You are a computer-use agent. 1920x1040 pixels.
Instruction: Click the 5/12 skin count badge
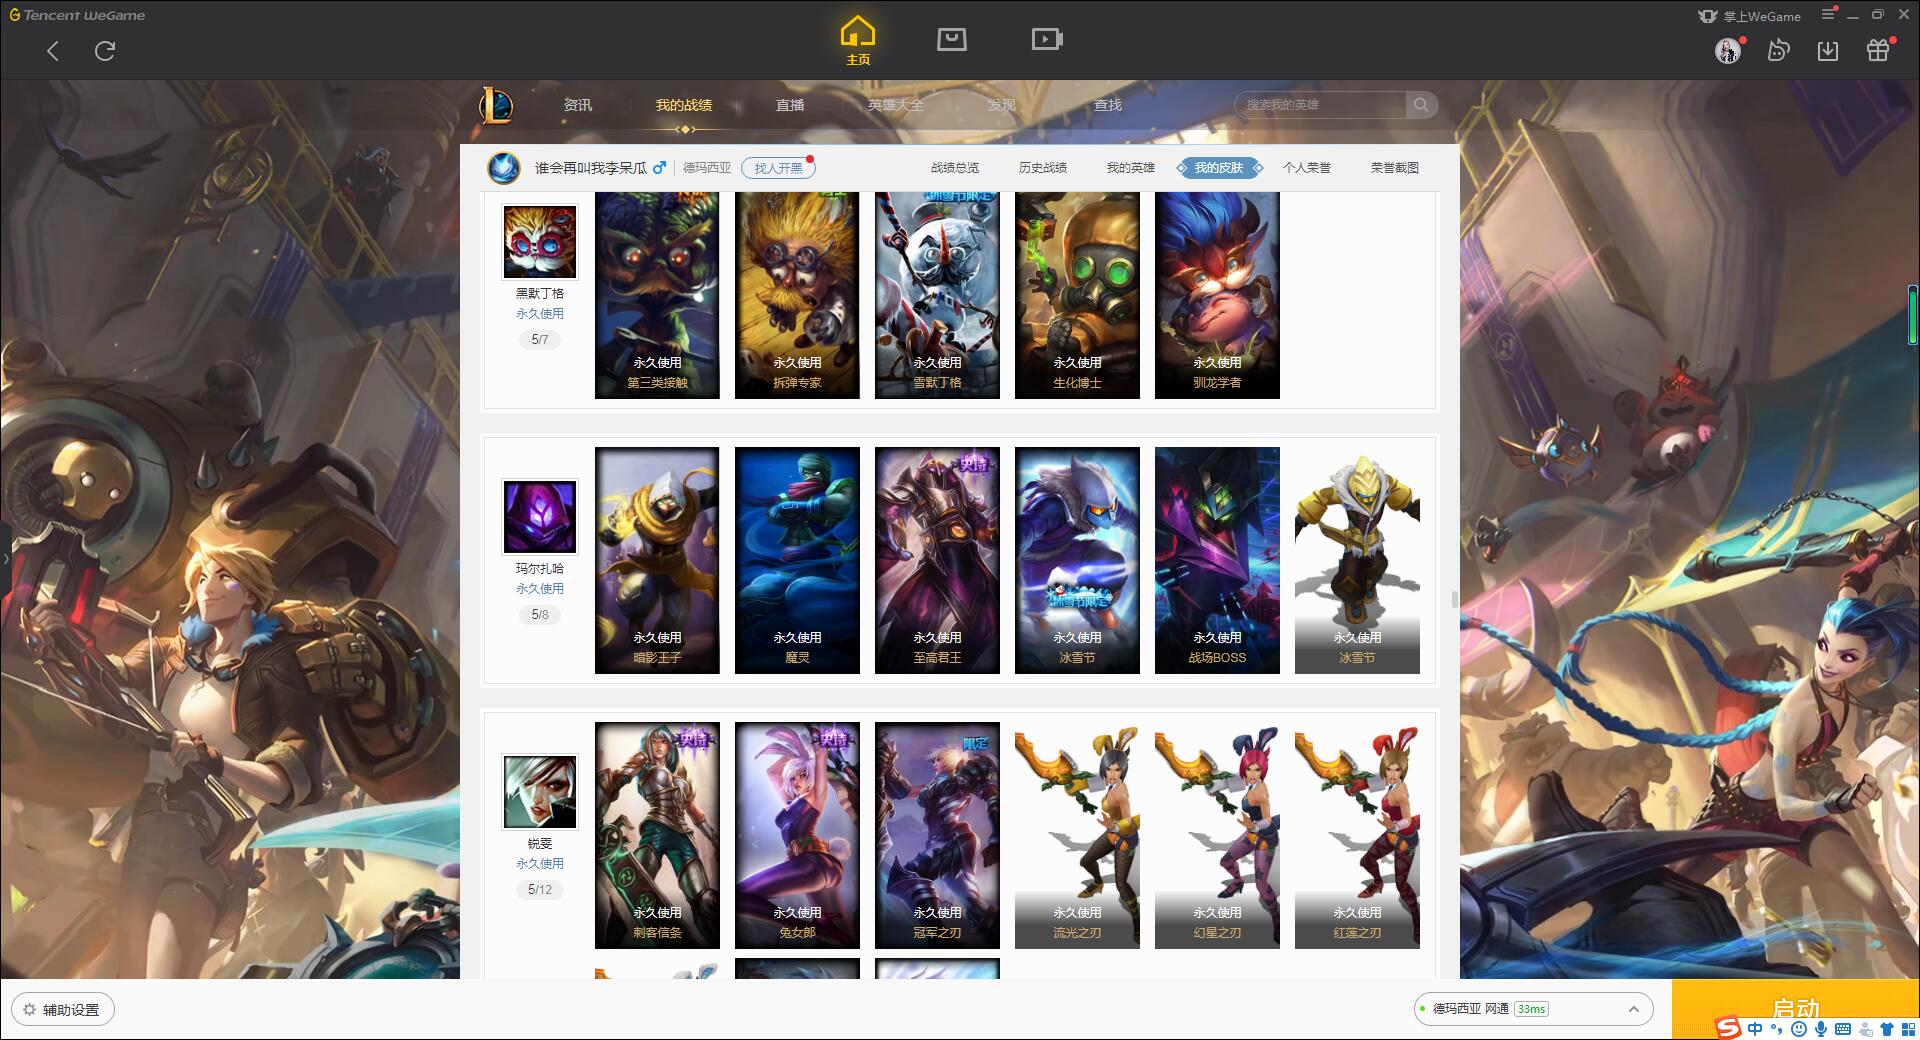click(540, 890)
